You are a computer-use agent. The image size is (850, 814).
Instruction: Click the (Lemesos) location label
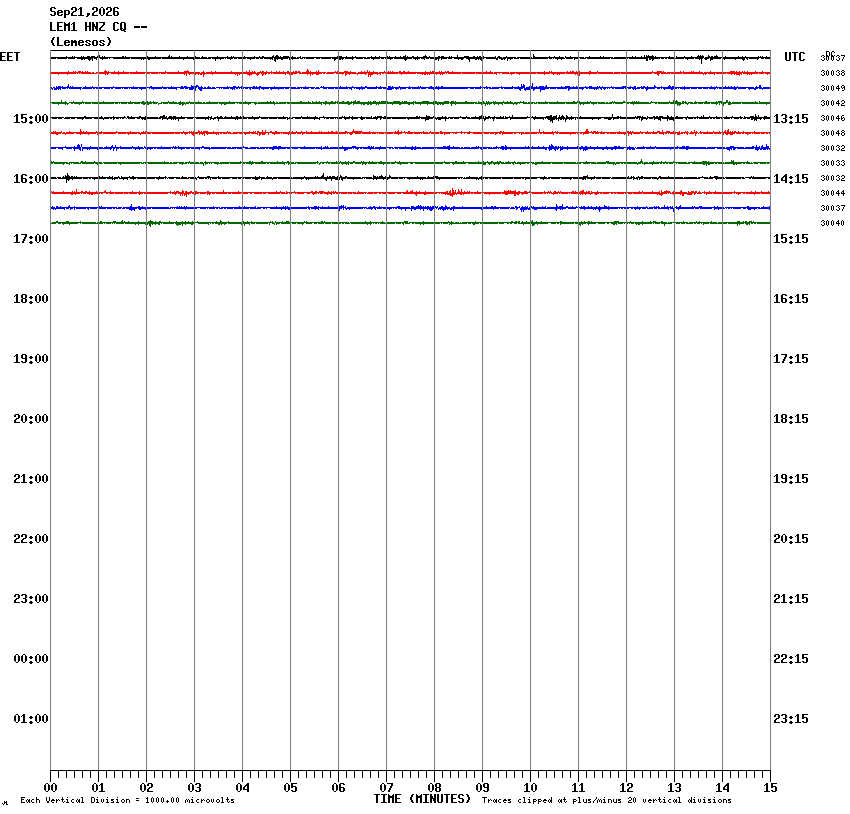click(x=81, y=42)
